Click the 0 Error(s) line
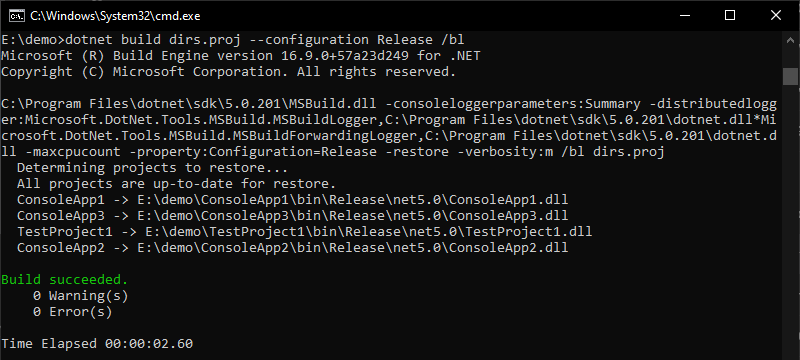The width and height of the screenshot is (800, 360). point(72,312)
